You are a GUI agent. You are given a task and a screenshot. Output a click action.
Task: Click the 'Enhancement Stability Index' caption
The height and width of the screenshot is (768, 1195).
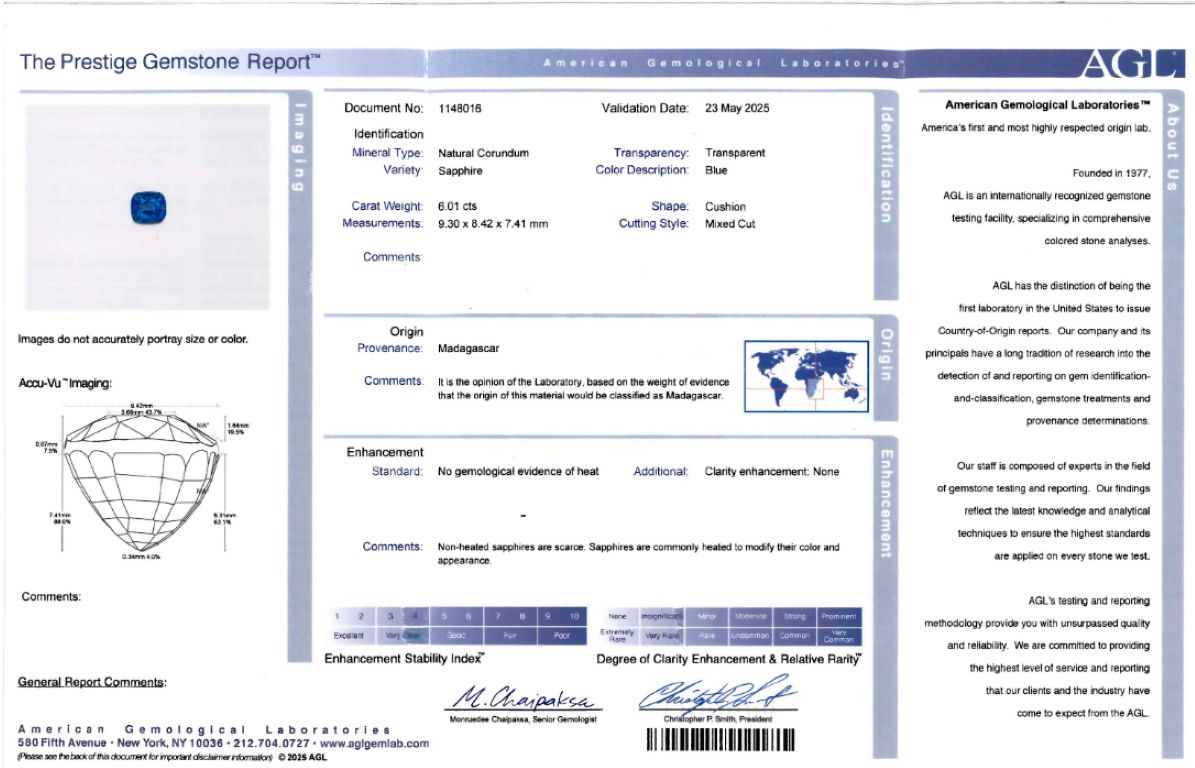click(x=404, y=658)
